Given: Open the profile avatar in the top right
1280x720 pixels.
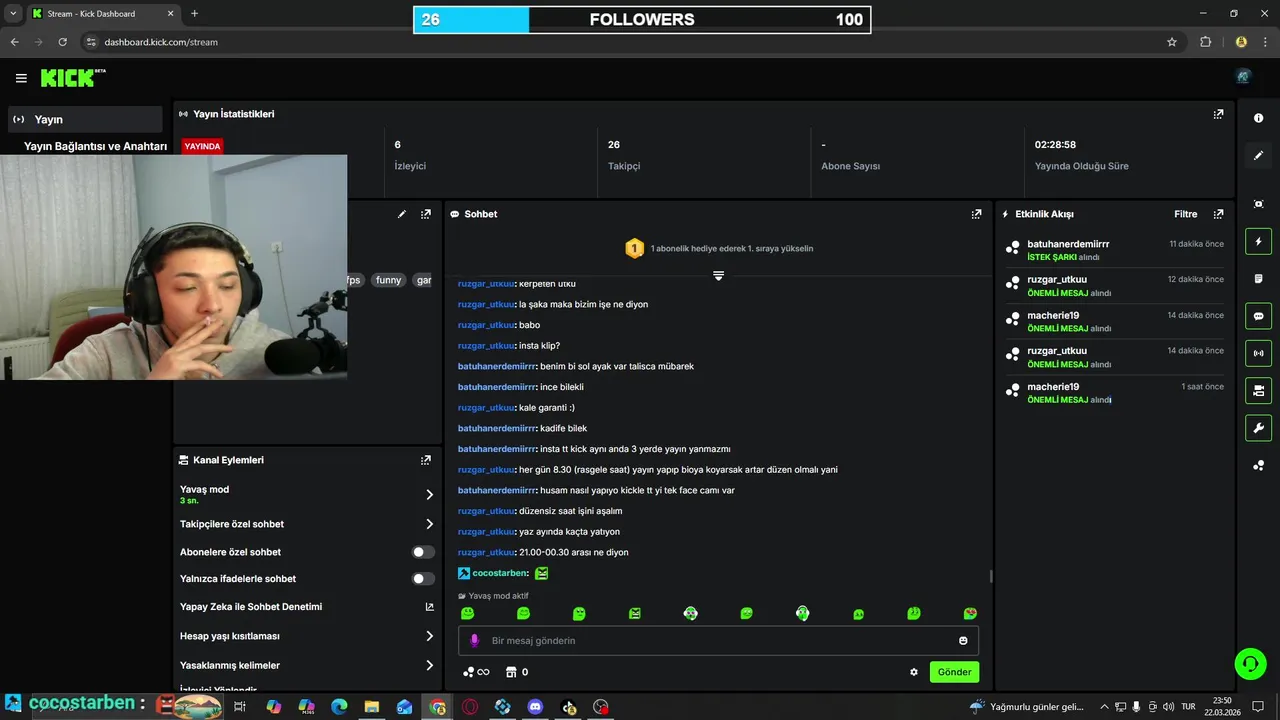Looking at the screenshot, I should (1243, 77).
